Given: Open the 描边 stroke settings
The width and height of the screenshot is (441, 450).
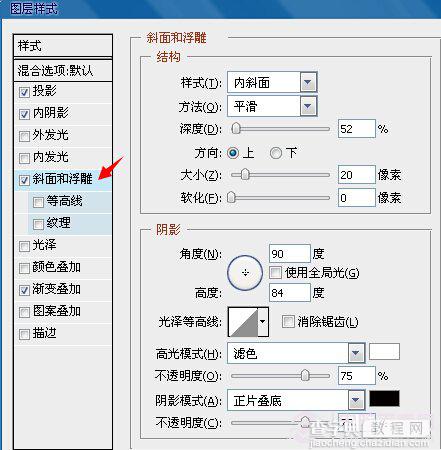Looking at the screenshot, I should tap(44, 333).
